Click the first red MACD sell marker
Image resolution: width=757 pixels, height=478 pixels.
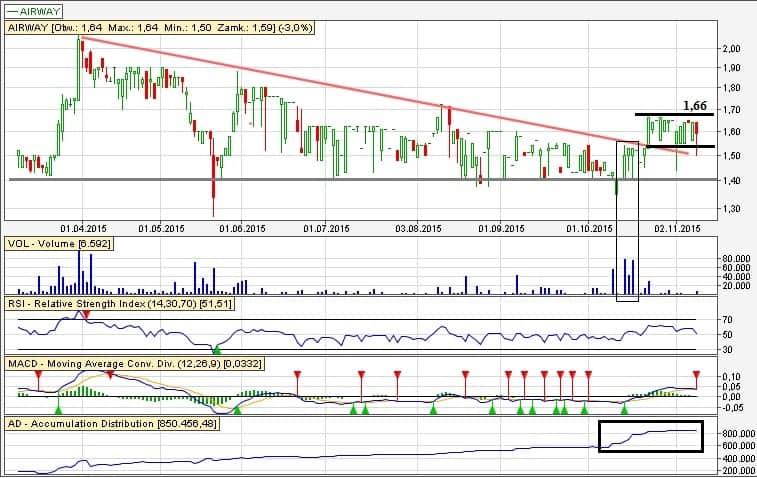click(x=39, y=375)
